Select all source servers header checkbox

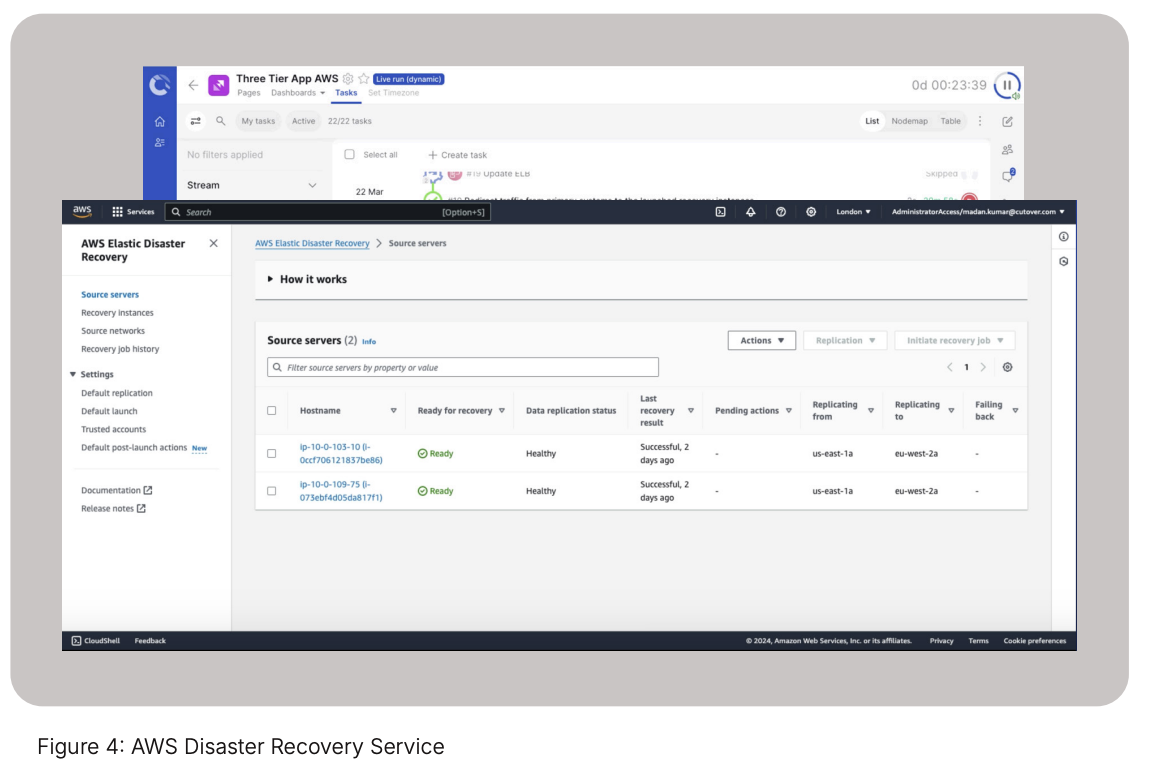272,411
